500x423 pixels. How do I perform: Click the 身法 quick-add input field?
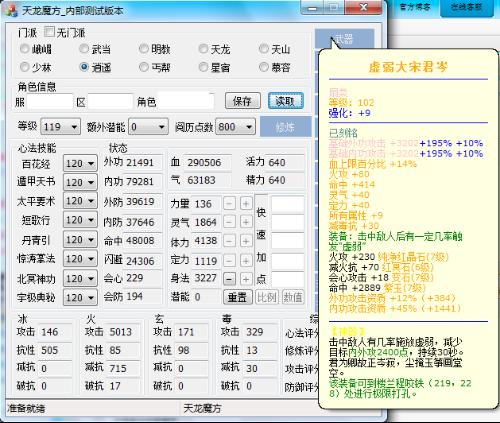point(287,279)
